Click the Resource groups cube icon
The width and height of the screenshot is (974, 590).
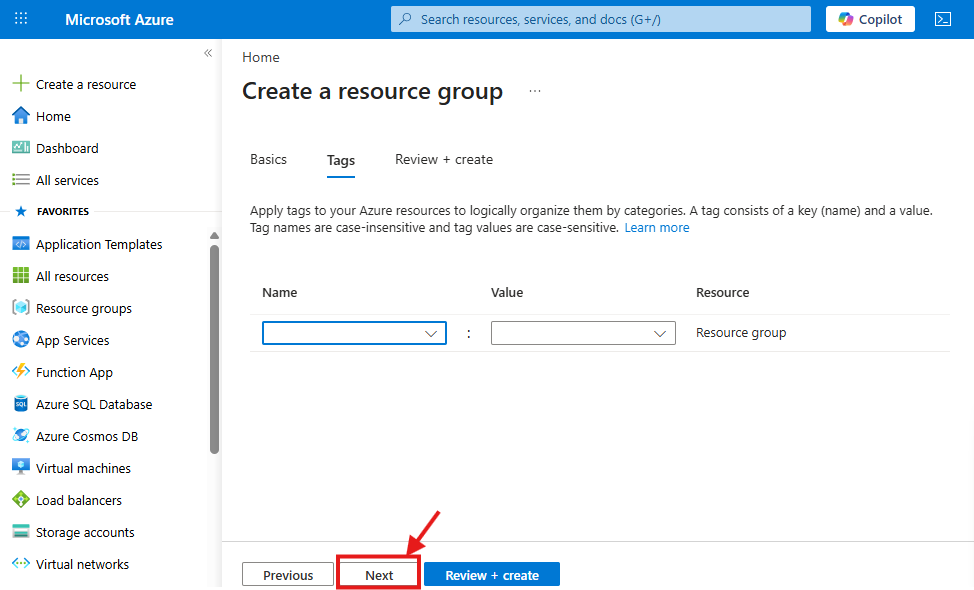(x=20, y=307)
